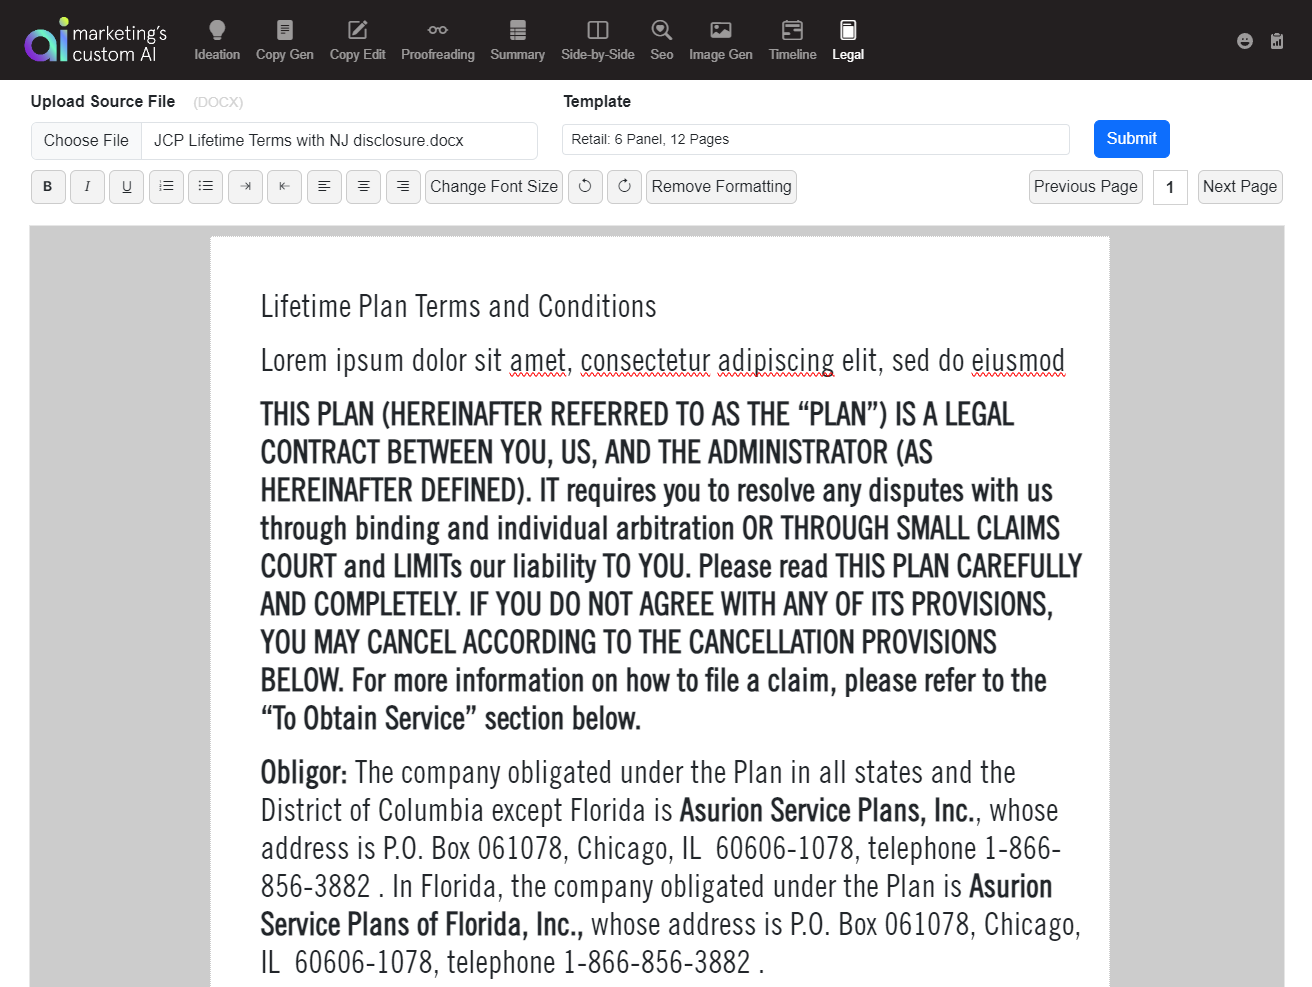1312x987 pixels.
Task: Center align the text
Action: point(363,187)
